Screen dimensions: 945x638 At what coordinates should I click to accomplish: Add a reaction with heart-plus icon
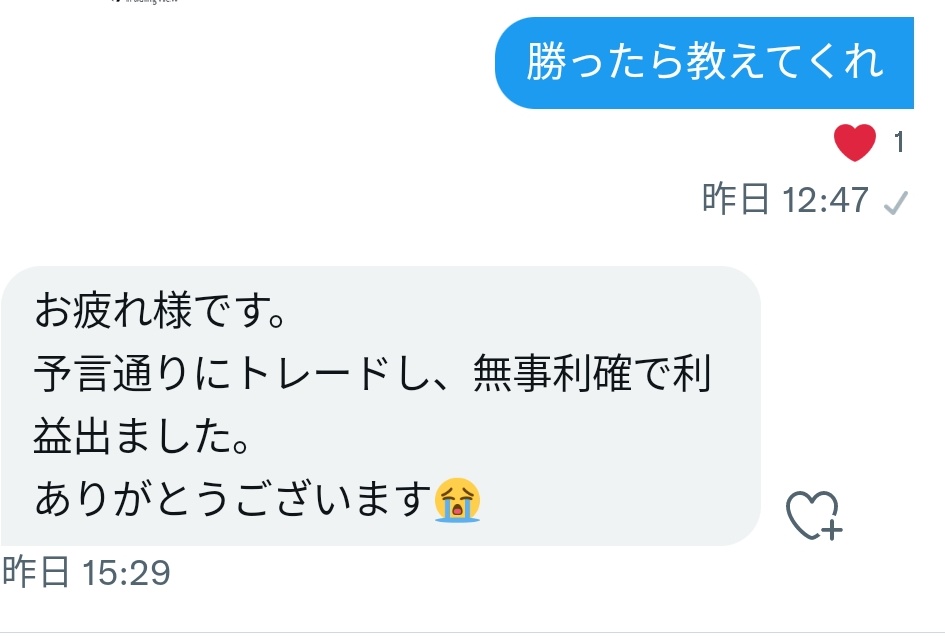(x=814, y=516)
